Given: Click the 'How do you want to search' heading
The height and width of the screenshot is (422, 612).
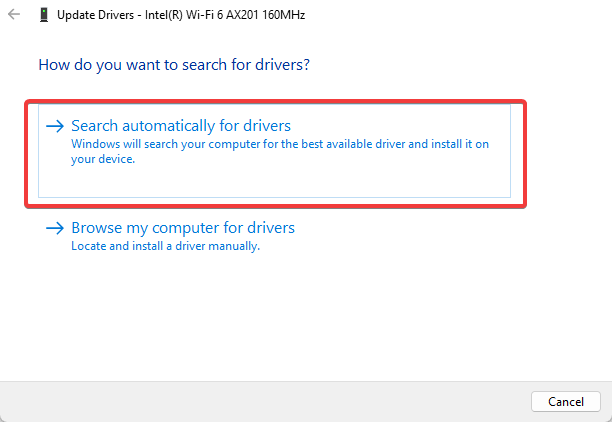Looking at the screenshot, I should (x=174, y=65).
